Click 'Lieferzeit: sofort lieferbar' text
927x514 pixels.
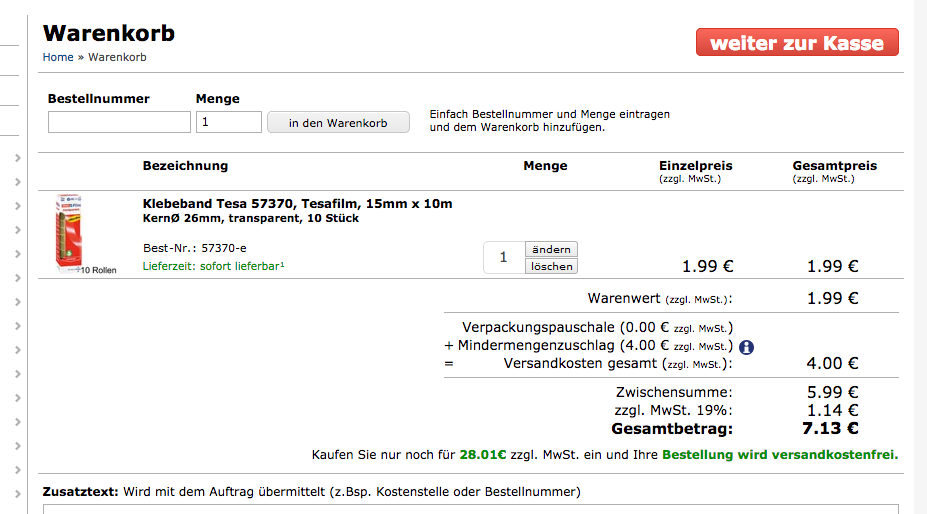(x=213, y=266)
